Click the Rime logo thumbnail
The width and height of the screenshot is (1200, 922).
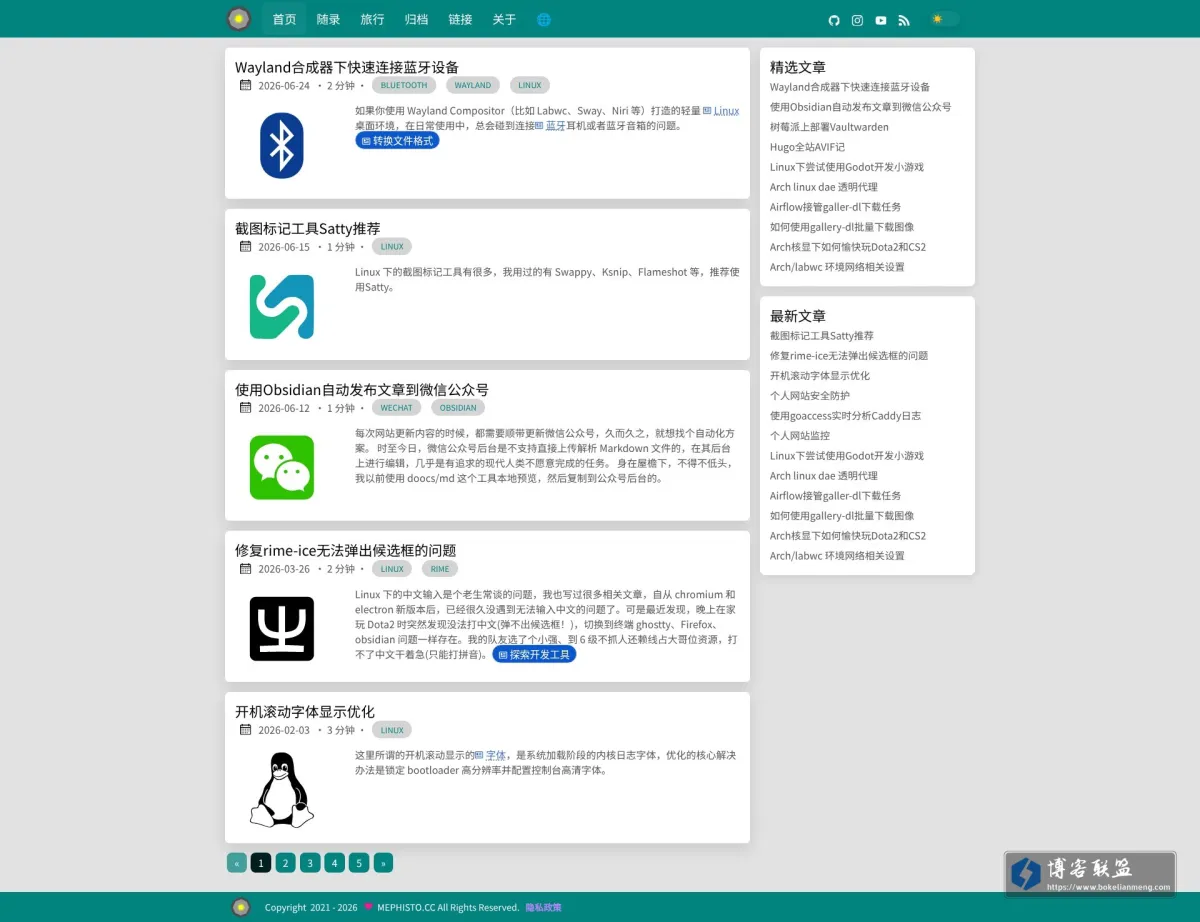click(282, 629)
